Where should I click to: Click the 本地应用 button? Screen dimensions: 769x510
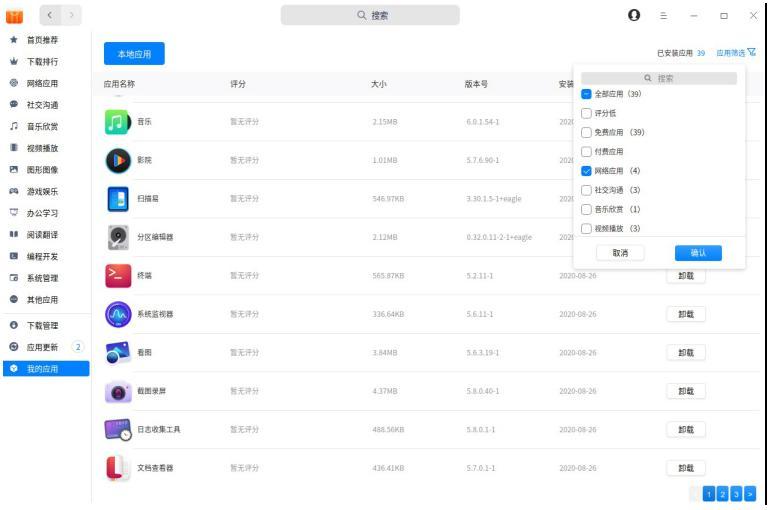click(x=134, y=54)
